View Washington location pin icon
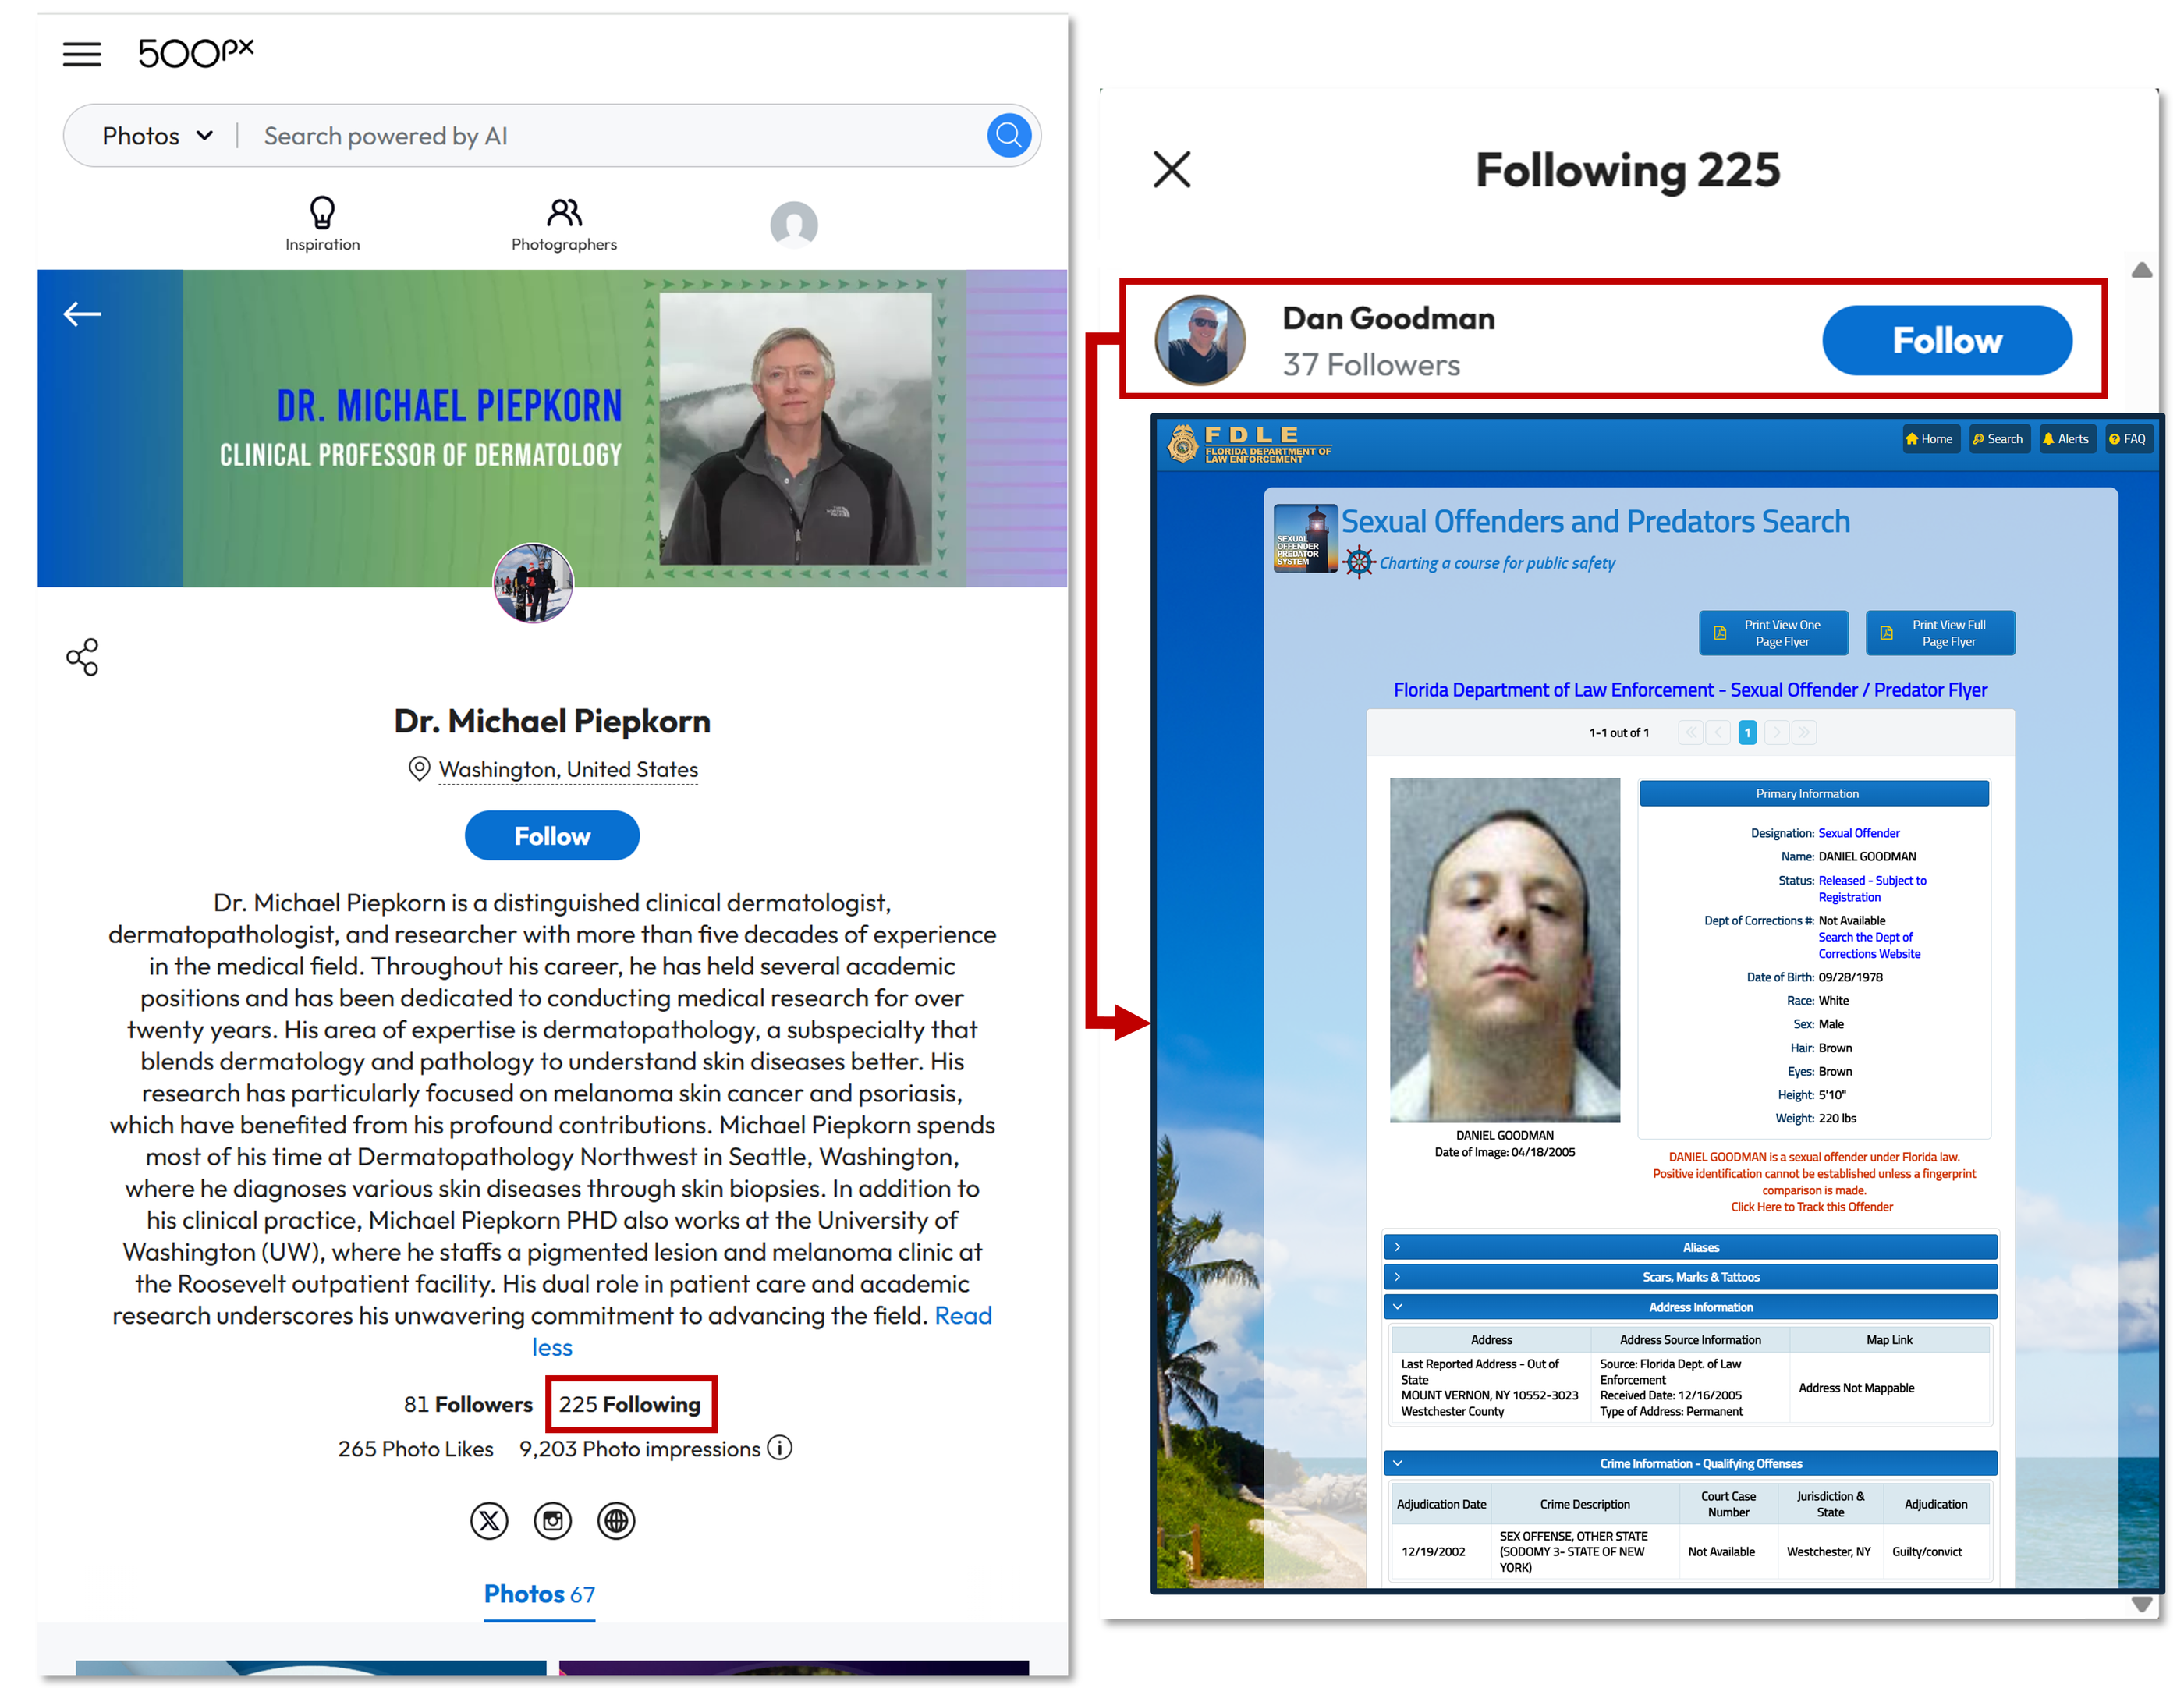2184x1688 pixels. (x=419, y=769)
